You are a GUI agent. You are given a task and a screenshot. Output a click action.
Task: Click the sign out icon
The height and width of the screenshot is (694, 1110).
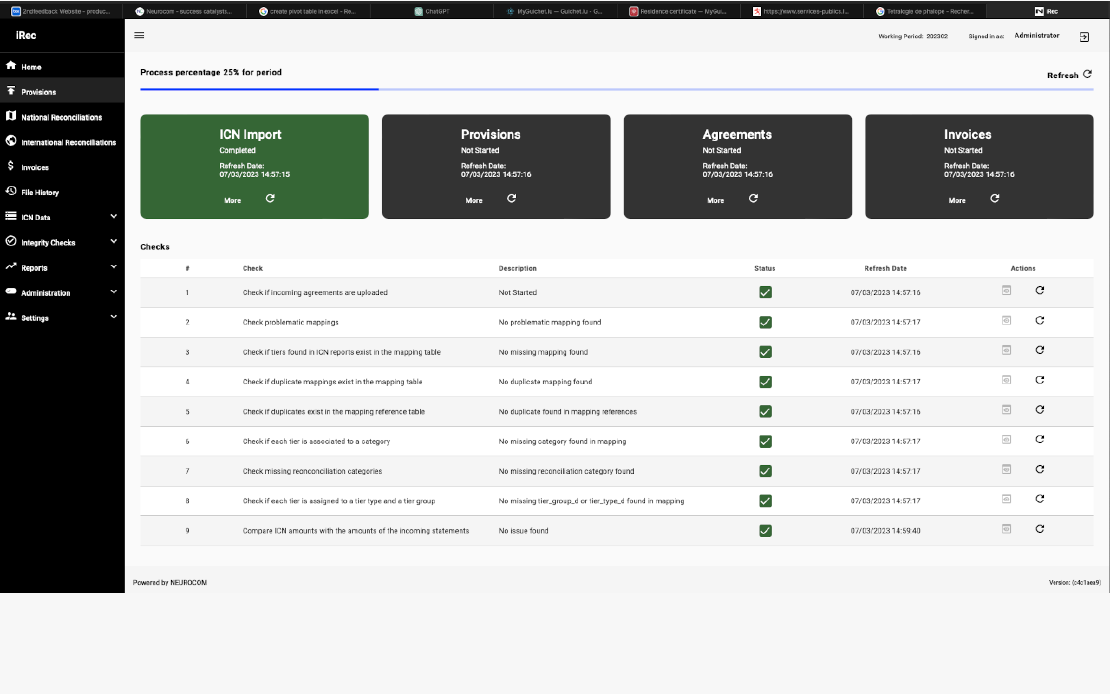tap(1084, 37)
